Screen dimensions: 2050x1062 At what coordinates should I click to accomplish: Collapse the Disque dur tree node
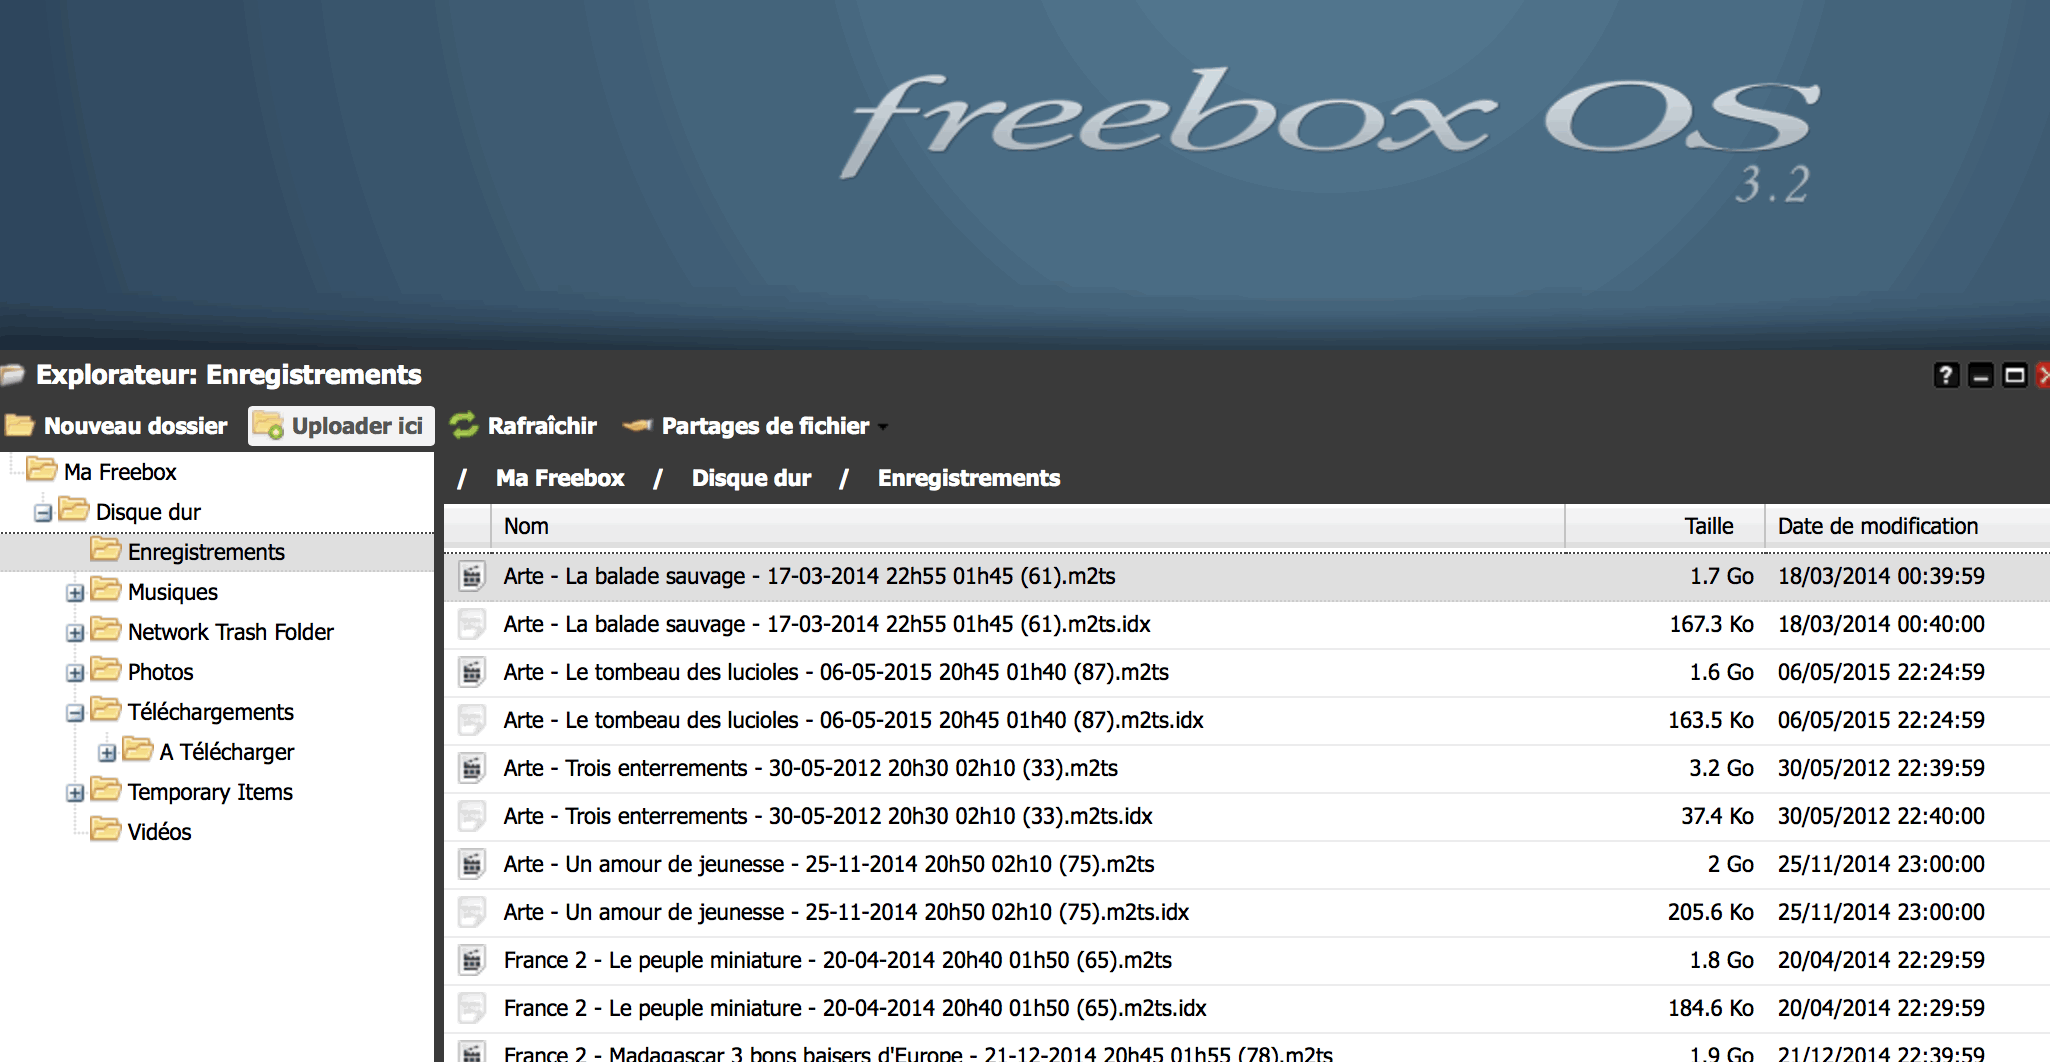[x=43, y=513]
